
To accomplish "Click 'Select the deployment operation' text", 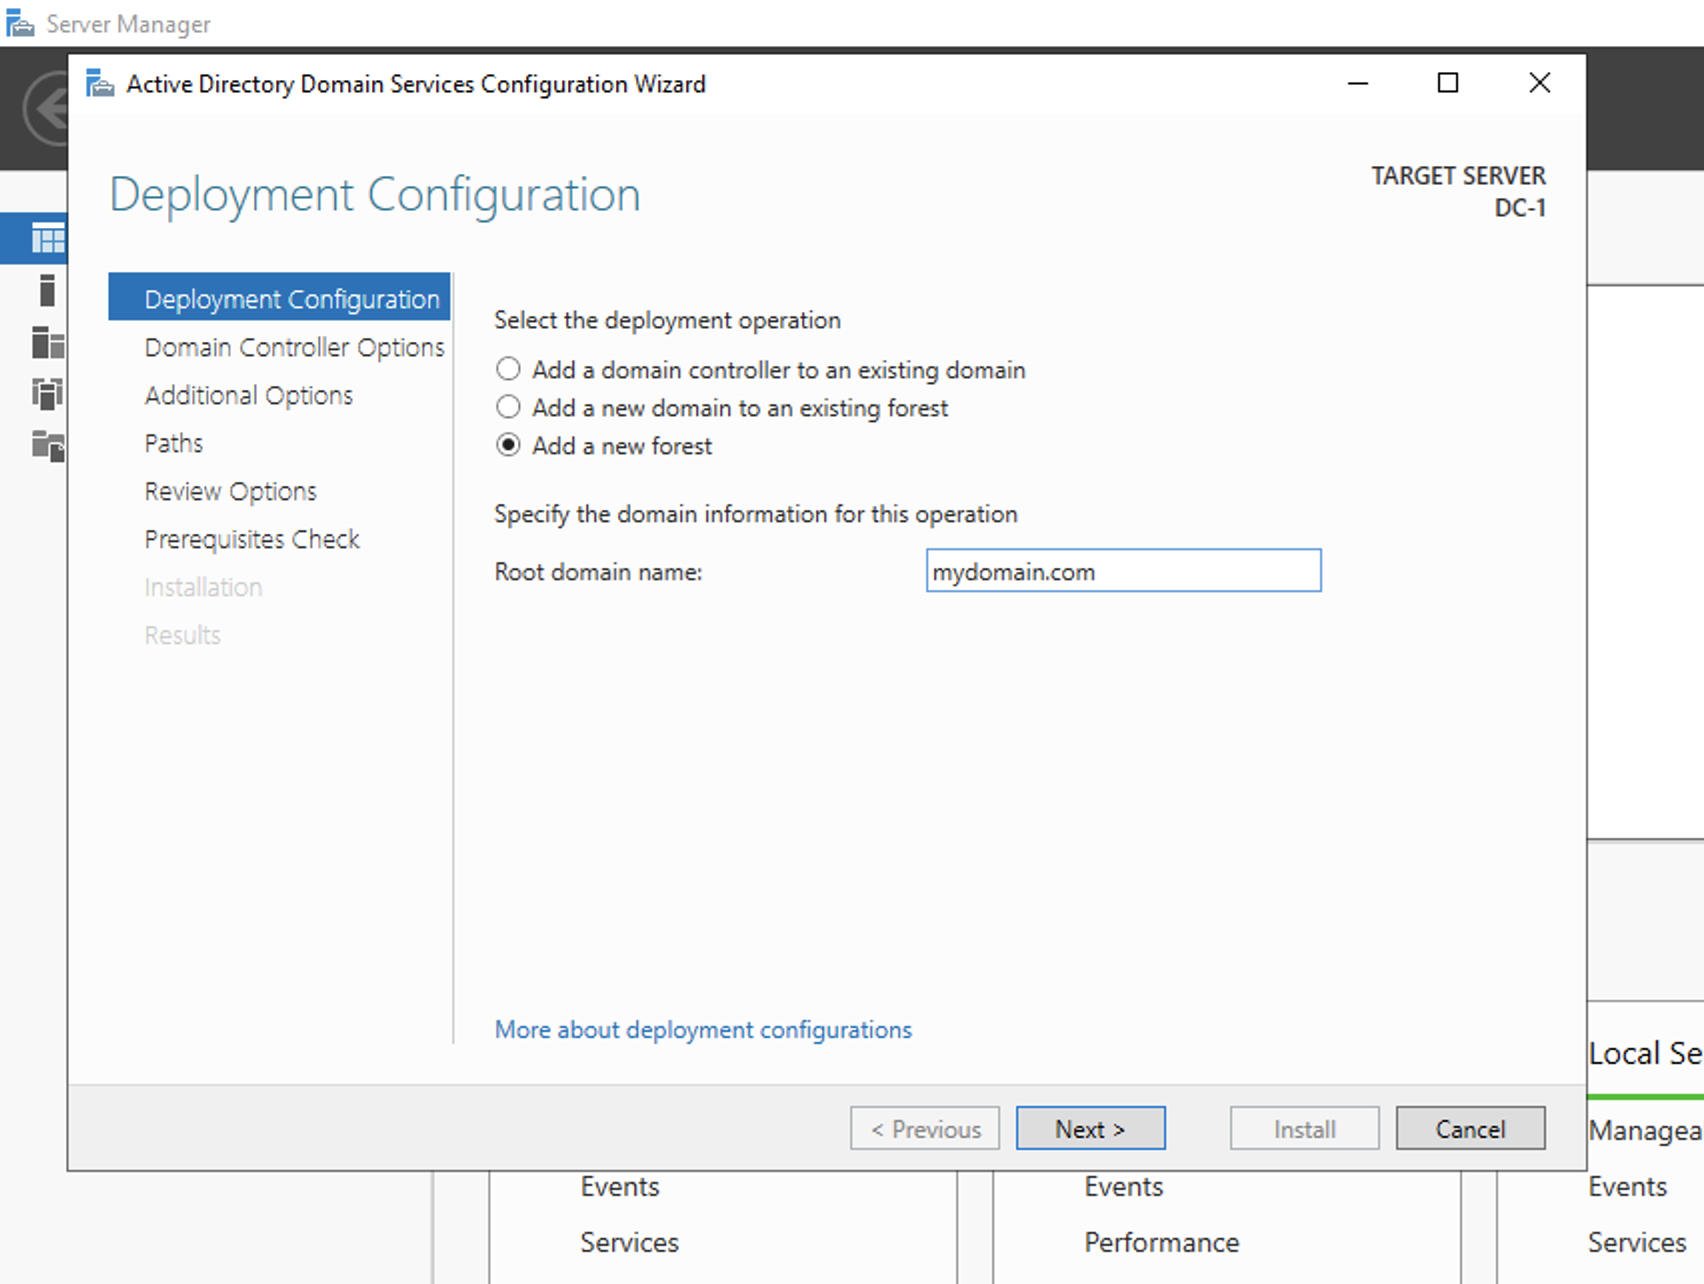I will (x=667, y=320).
